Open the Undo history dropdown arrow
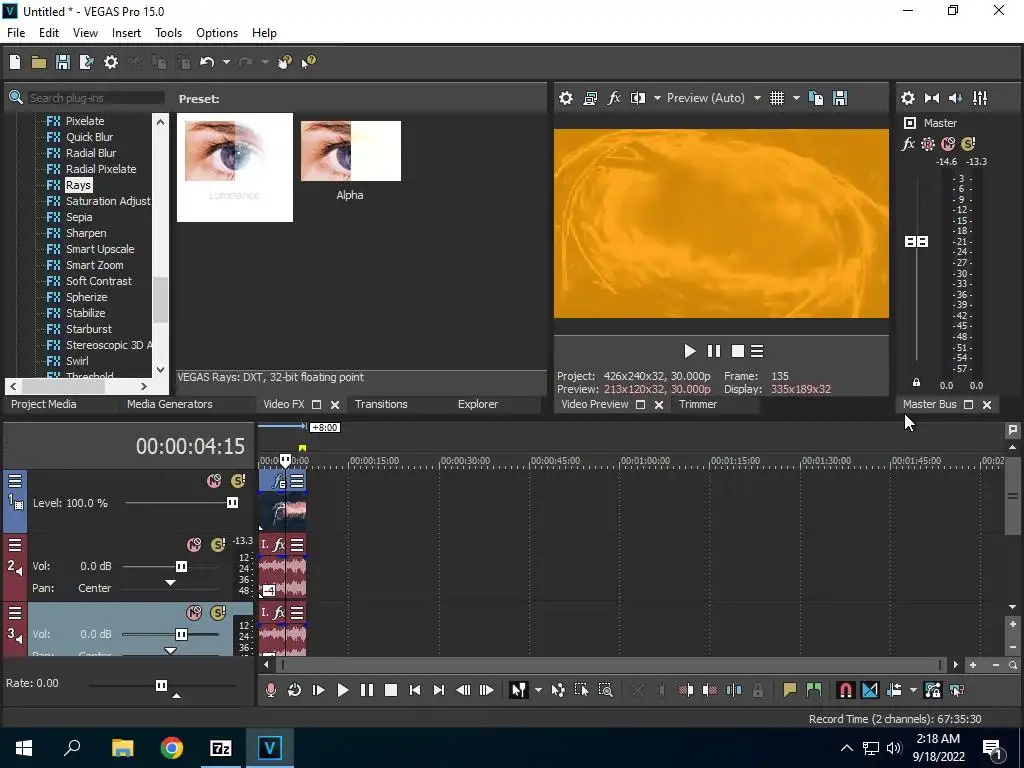1024x768 pixels. (x=226, y=62)
